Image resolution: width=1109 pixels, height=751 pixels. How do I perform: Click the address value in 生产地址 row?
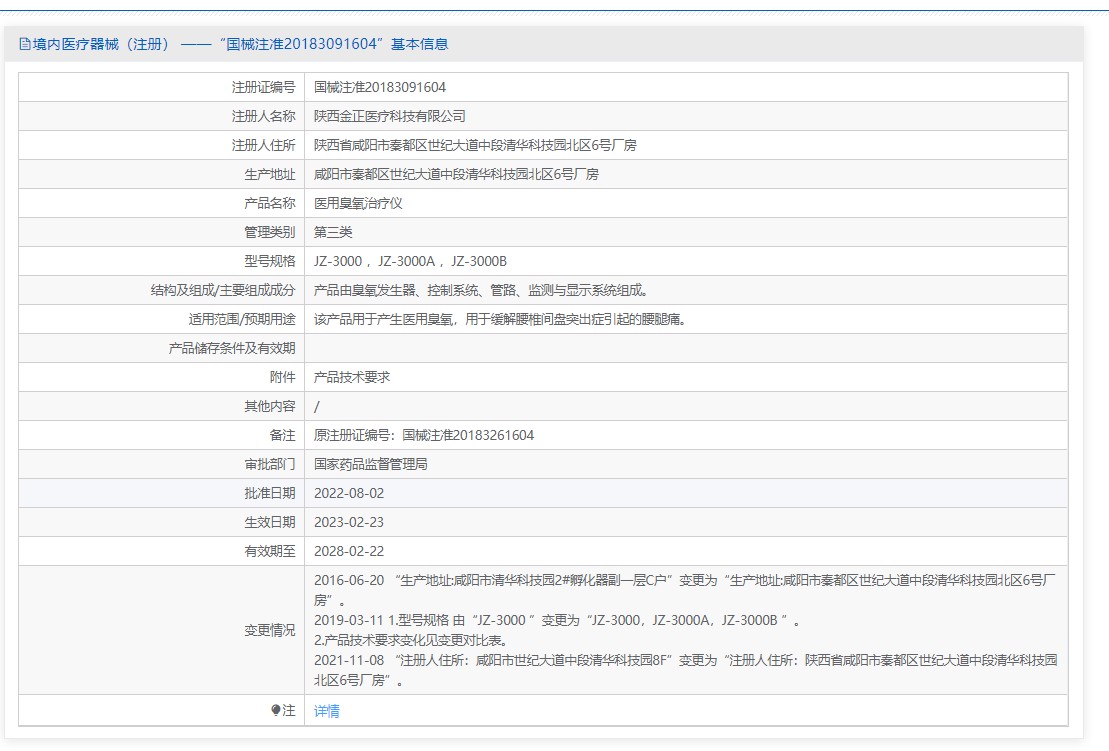pyautogui.click(x=456, y=174)
